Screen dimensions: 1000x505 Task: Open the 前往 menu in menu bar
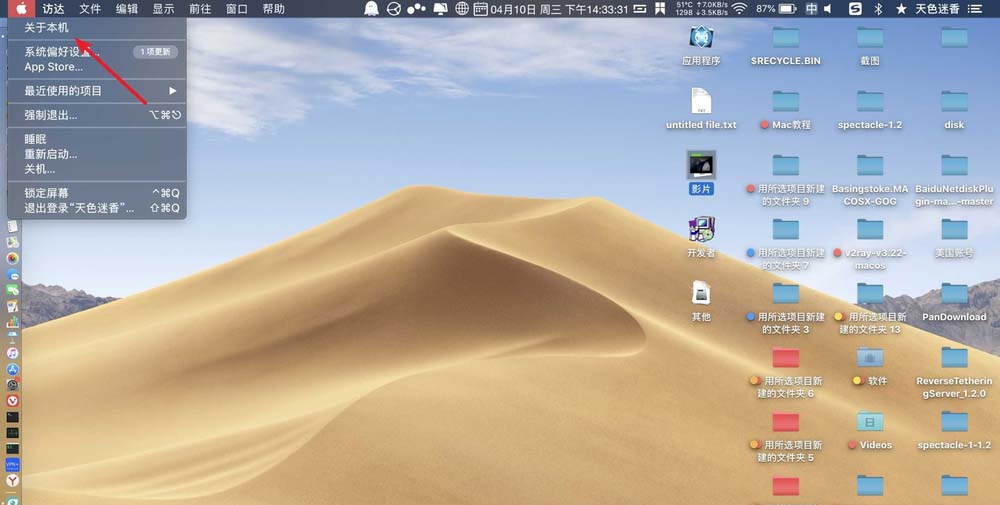point(200,9)
